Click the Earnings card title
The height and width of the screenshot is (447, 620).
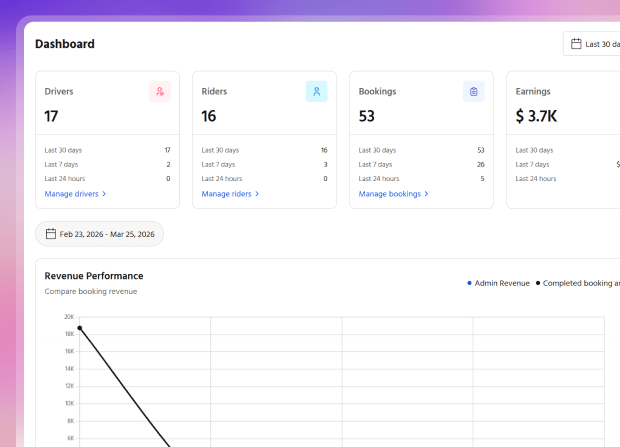click(533, 91)
